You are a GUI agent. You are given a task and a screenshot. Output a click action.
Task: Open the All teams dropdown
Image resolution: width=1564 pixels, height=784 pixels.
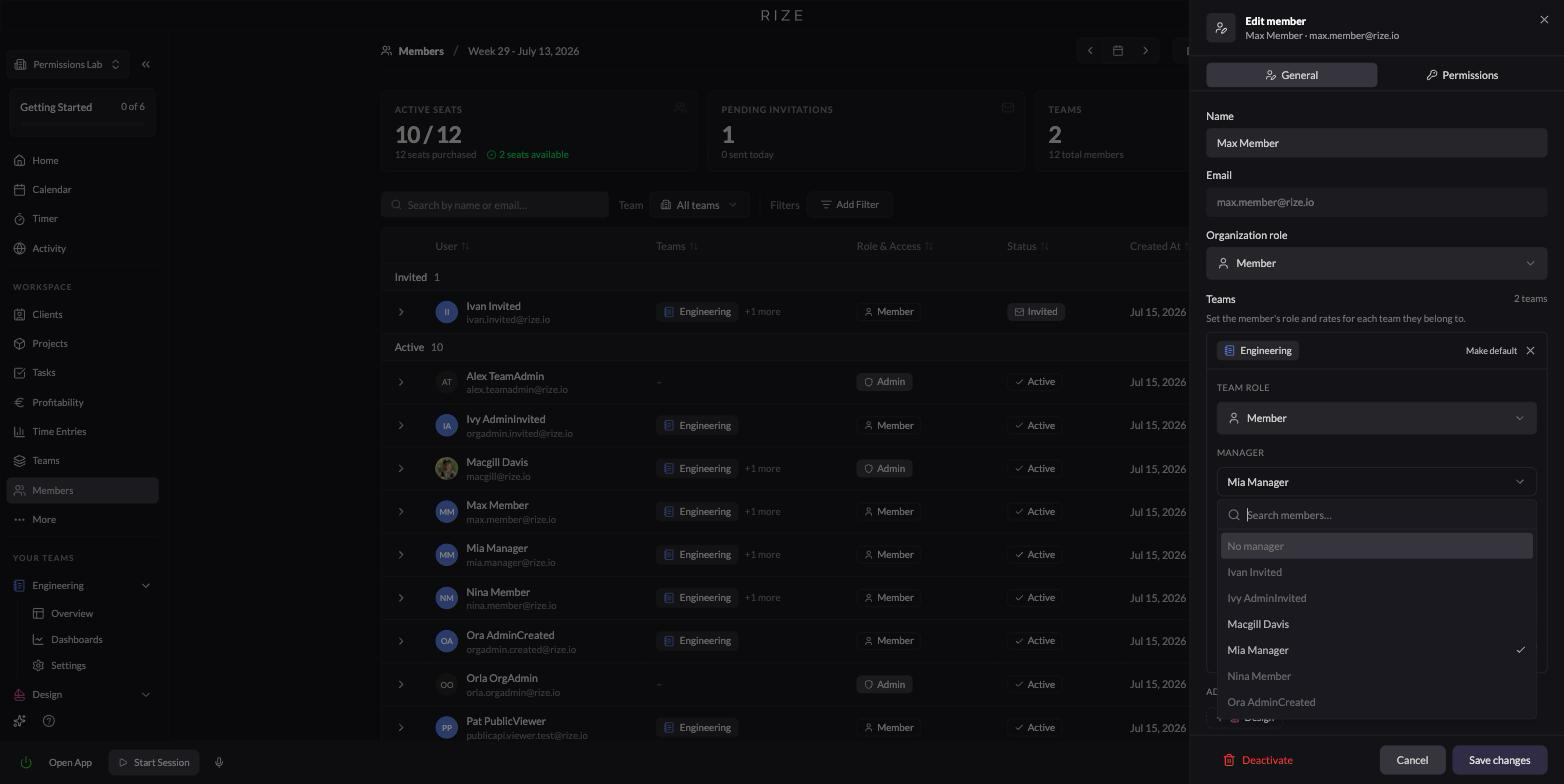(699, 205)
